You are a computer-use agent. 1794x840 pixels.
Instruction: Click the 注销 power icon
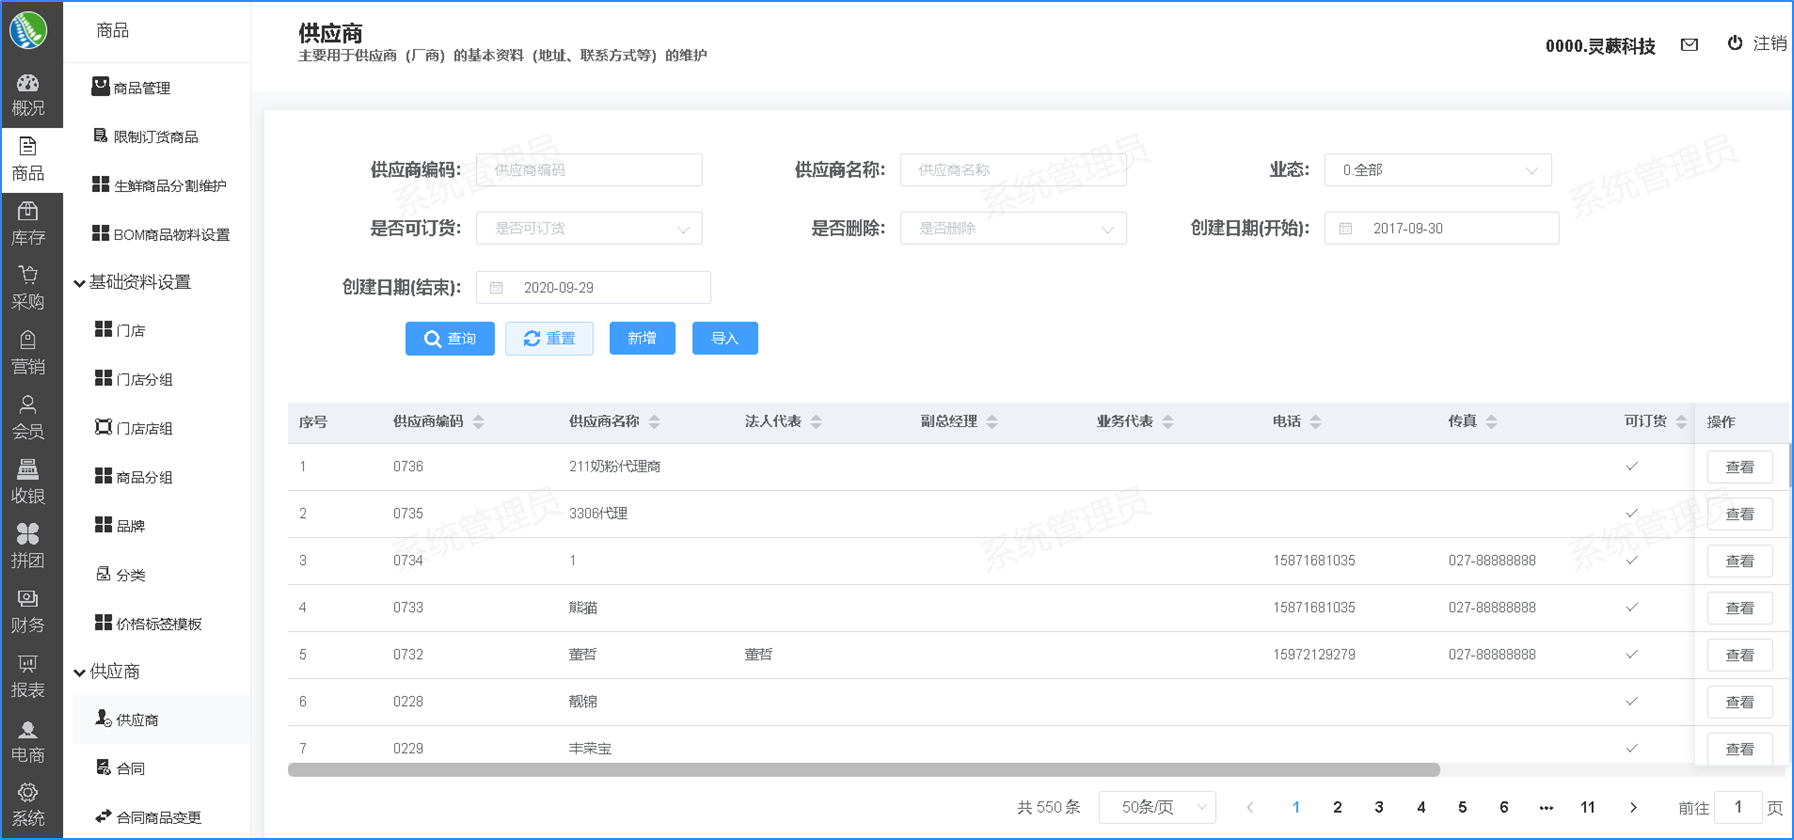(x=1735, y=43)
